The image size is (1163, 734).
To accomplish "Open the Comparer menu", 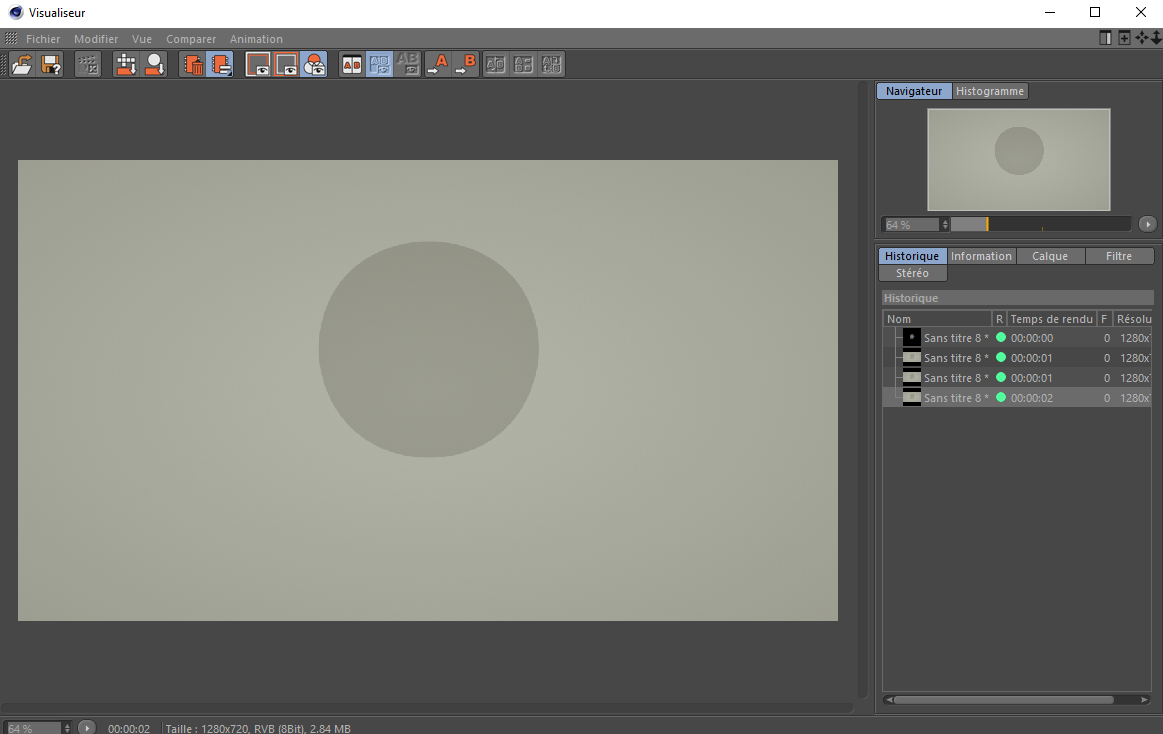I will click(x=191, y=39).
